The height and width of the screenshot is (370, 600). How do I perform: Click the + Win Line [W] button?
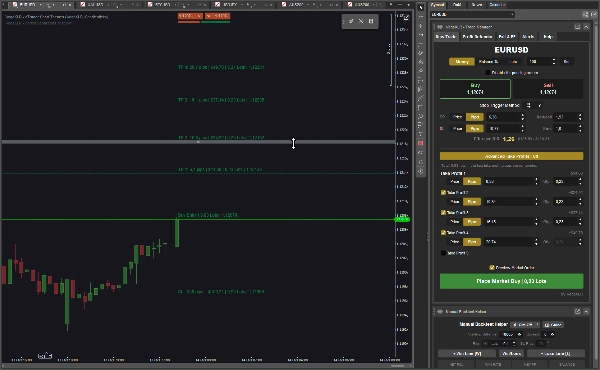point(467,354)
